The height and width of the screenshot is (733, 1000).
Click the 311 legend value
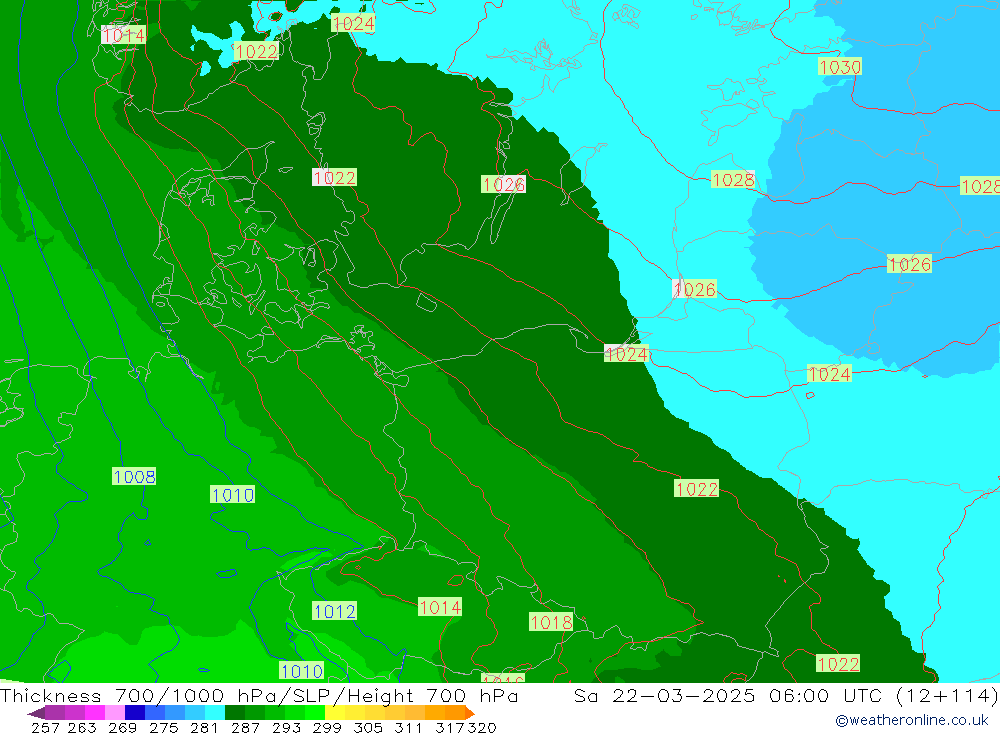coord(407,727)
